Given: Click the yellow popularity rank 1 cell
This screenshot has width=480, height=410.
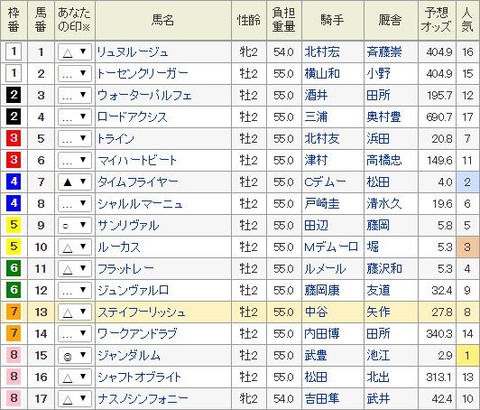Looking at the screenshot, I should pos(467,355).
